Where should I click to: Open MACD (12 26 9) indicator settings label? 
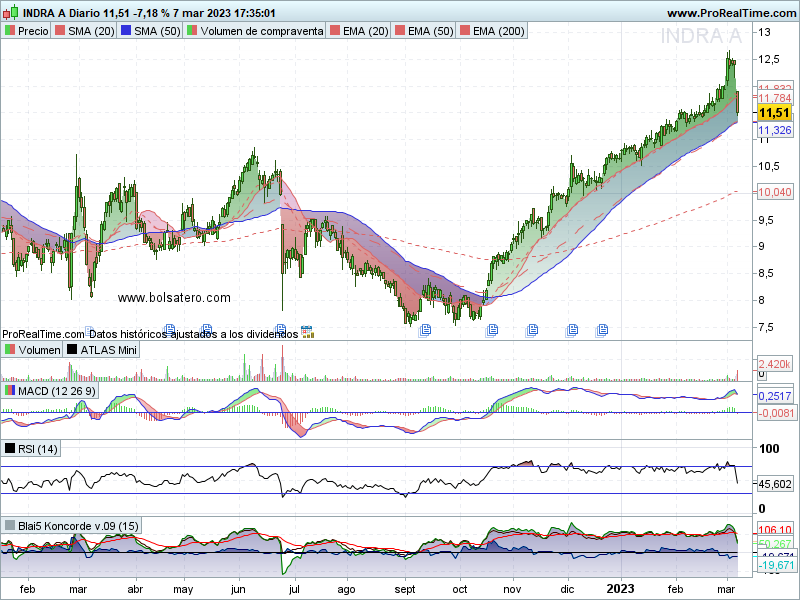click(x=51, y=391)
